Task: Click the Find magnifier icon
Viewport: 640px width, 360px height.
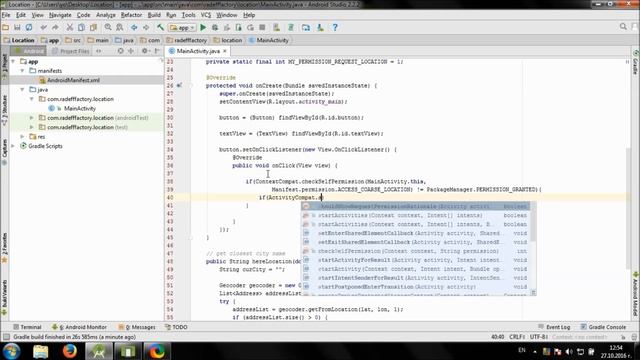Action: pyautogui.click(x=108, y=27)
